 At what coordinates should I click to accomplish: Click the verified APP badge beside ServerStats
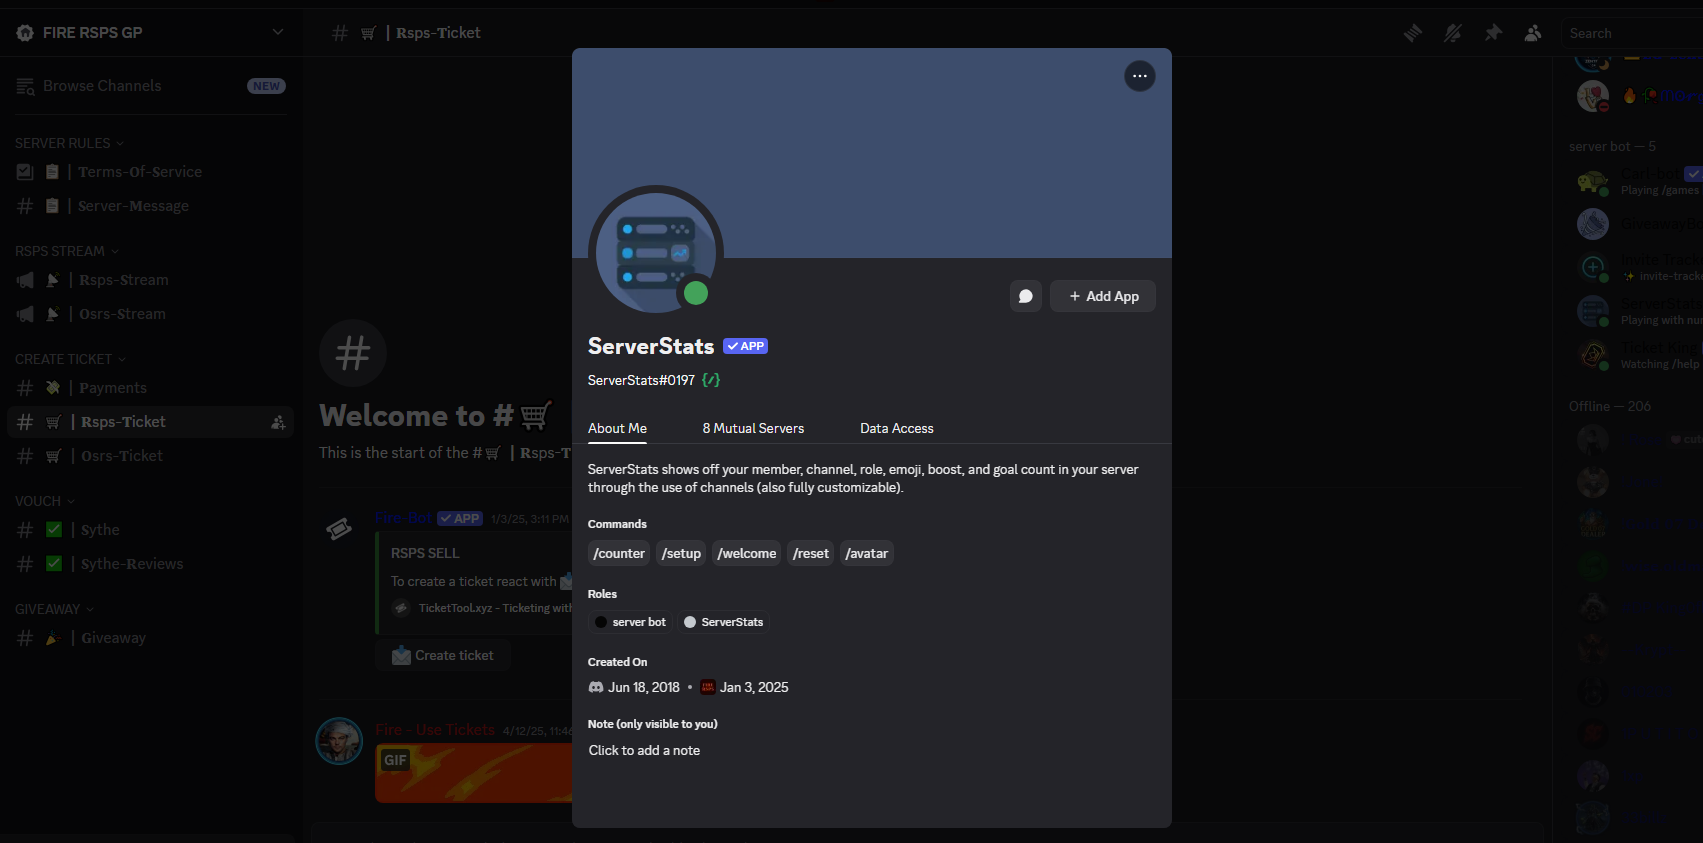point(746,346)
